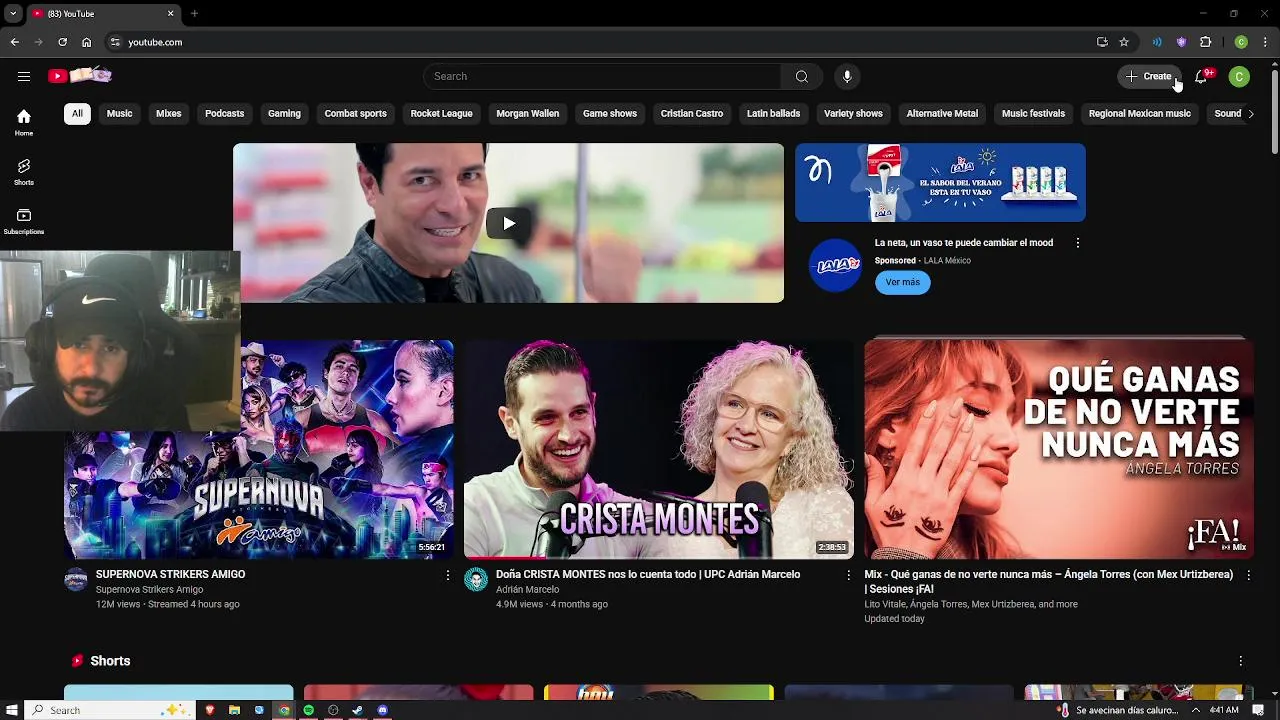Filter by Alternative Metal chip
Viewport: 1280px width, 720px height.
tap(942, 114)
